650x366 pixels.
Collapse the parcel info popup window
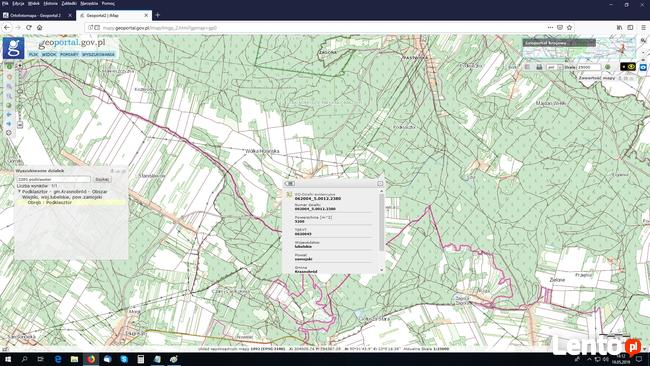coord(380,183)
